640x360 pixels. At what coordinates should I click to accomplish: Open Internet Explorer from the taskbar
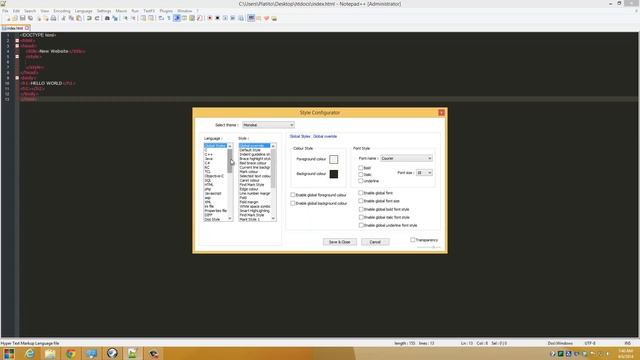click(x=30, y=353)
